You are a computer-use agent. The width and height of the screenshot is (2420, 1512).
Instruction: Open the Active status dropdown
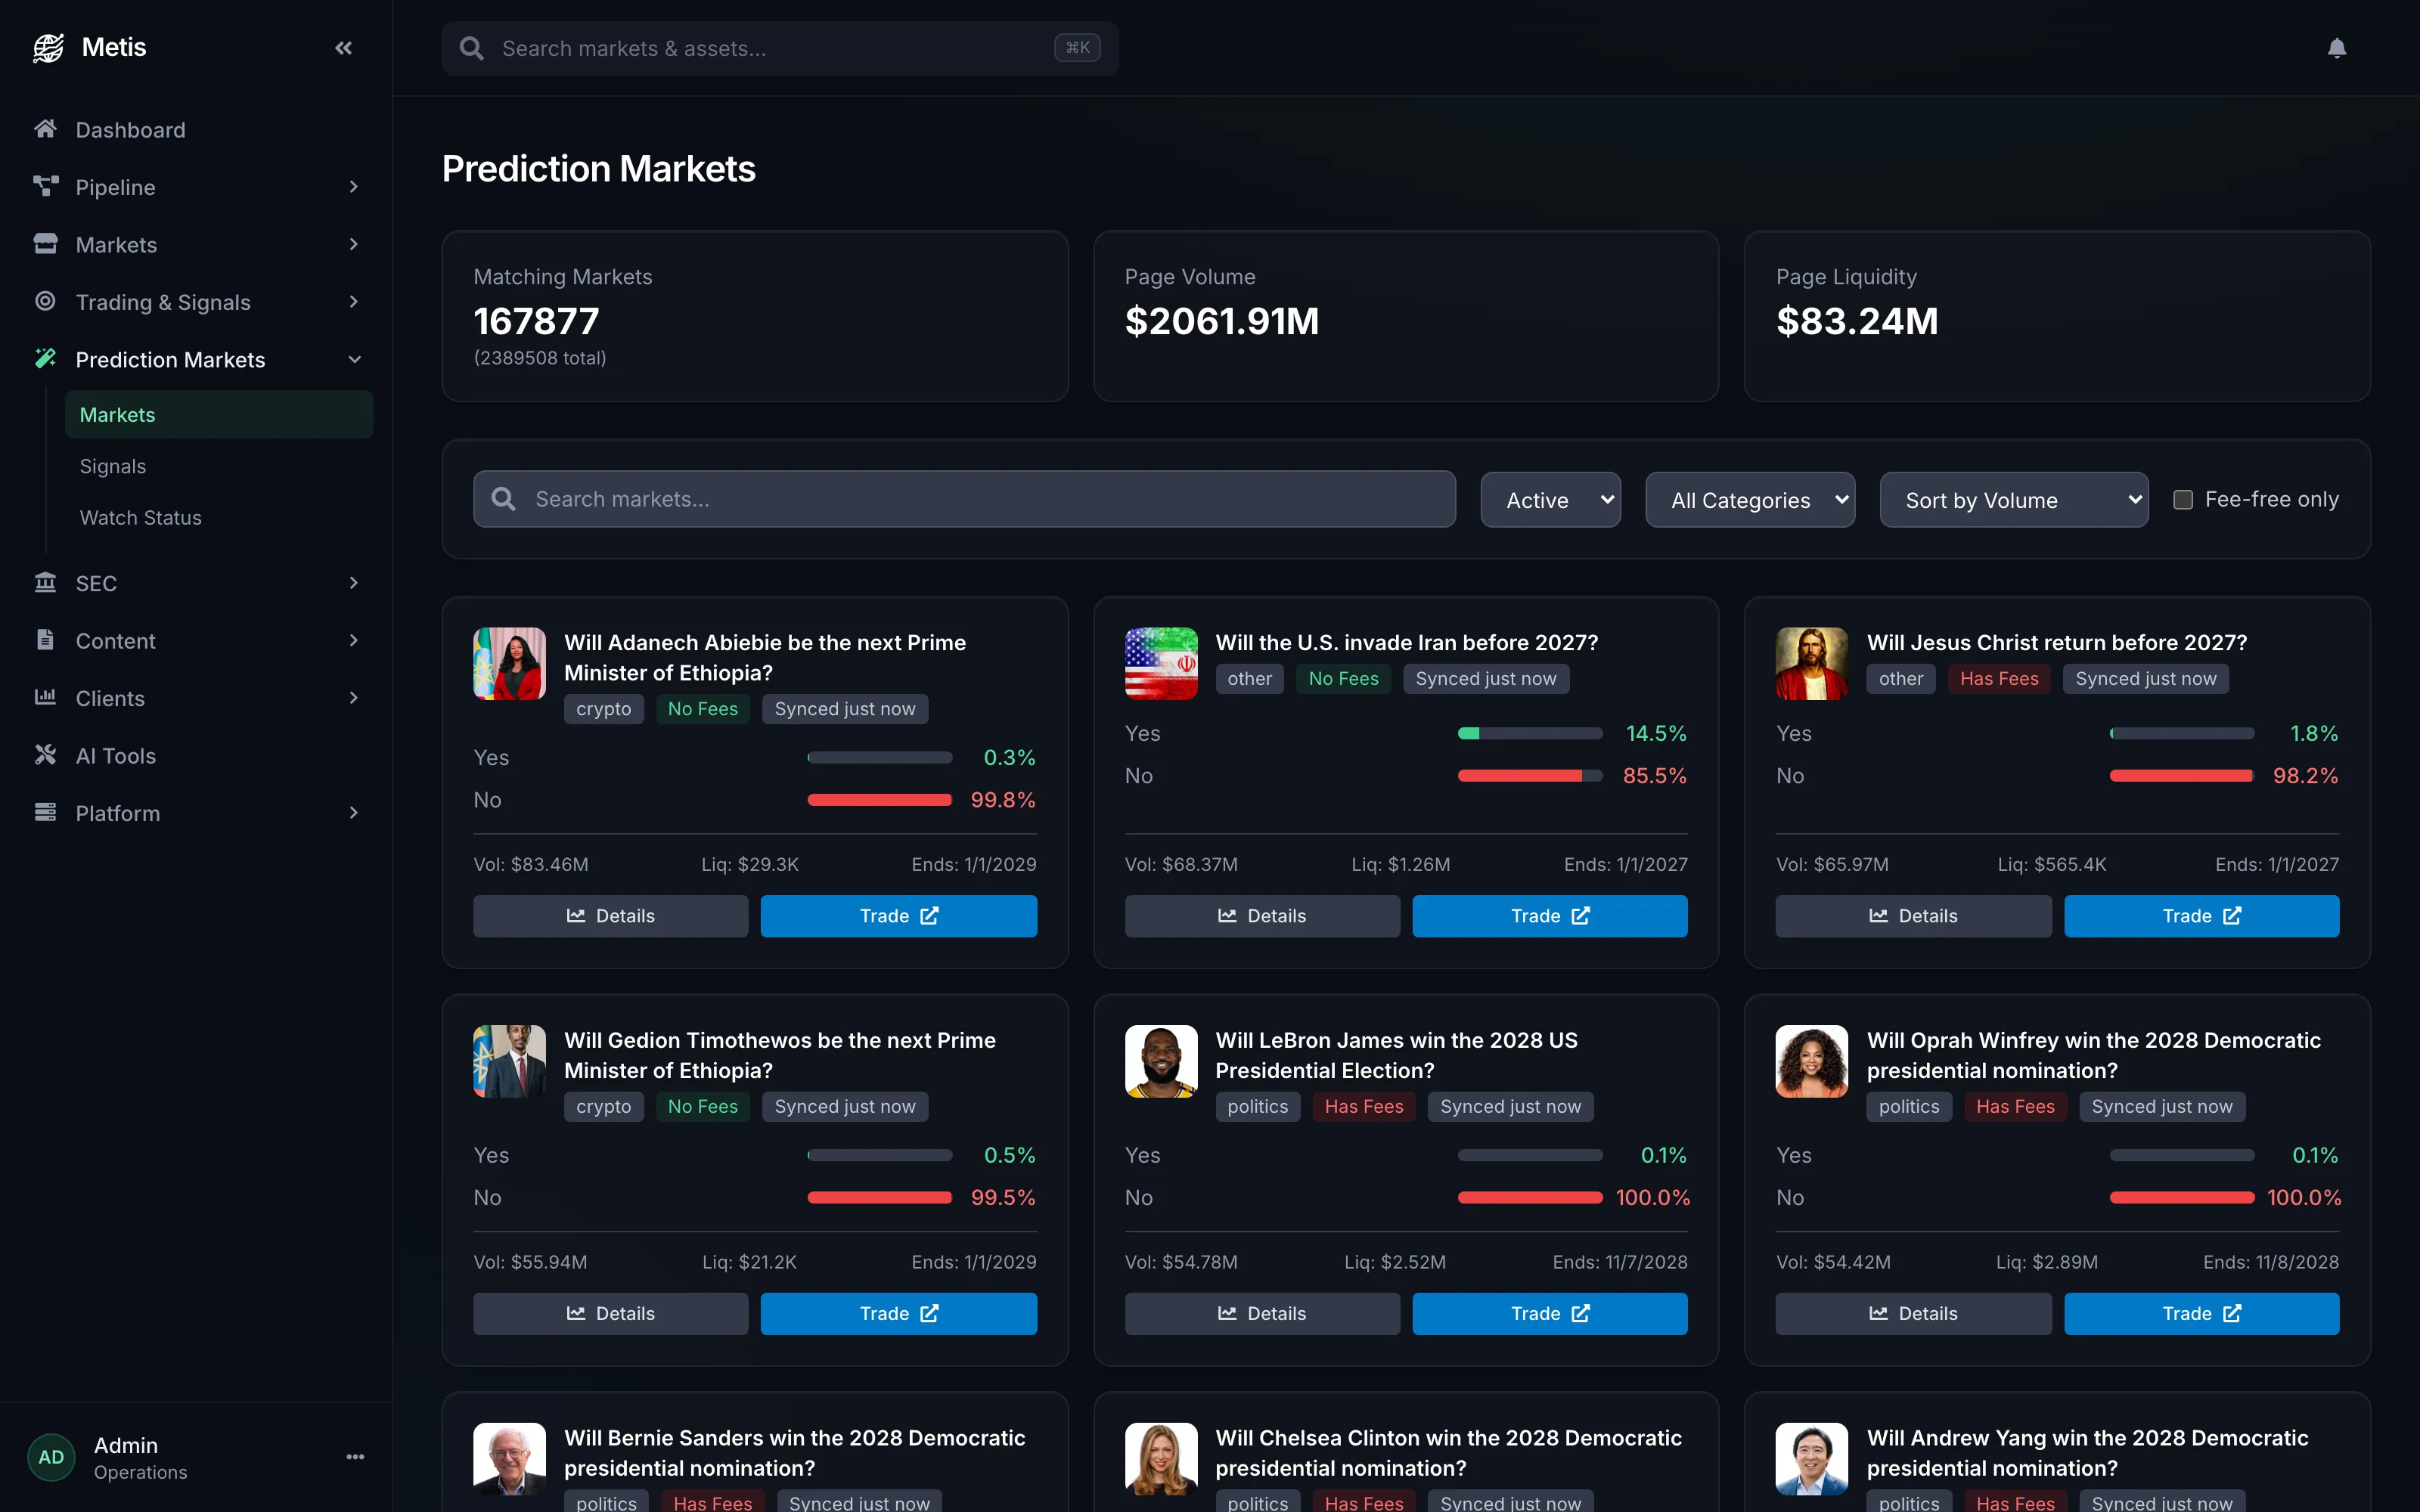pyautogui.click(x=1550, y=500)
